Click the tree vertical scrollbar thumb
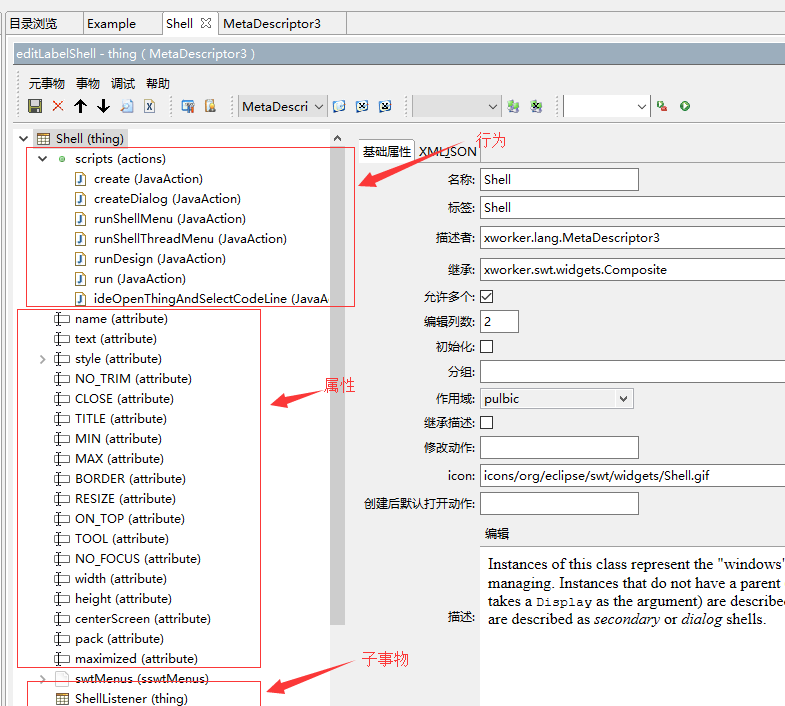The image size is (785, 706). (x=337, y=386)
